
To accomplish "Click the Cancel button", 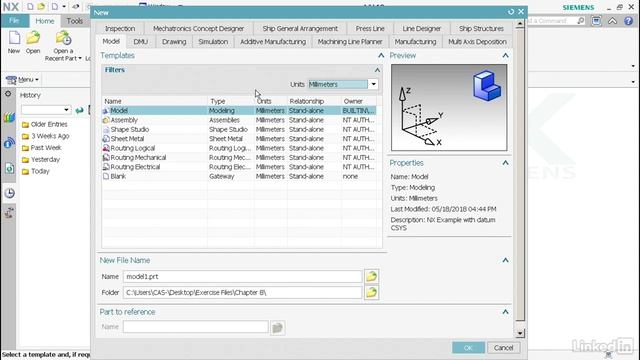I will (503, 348).
